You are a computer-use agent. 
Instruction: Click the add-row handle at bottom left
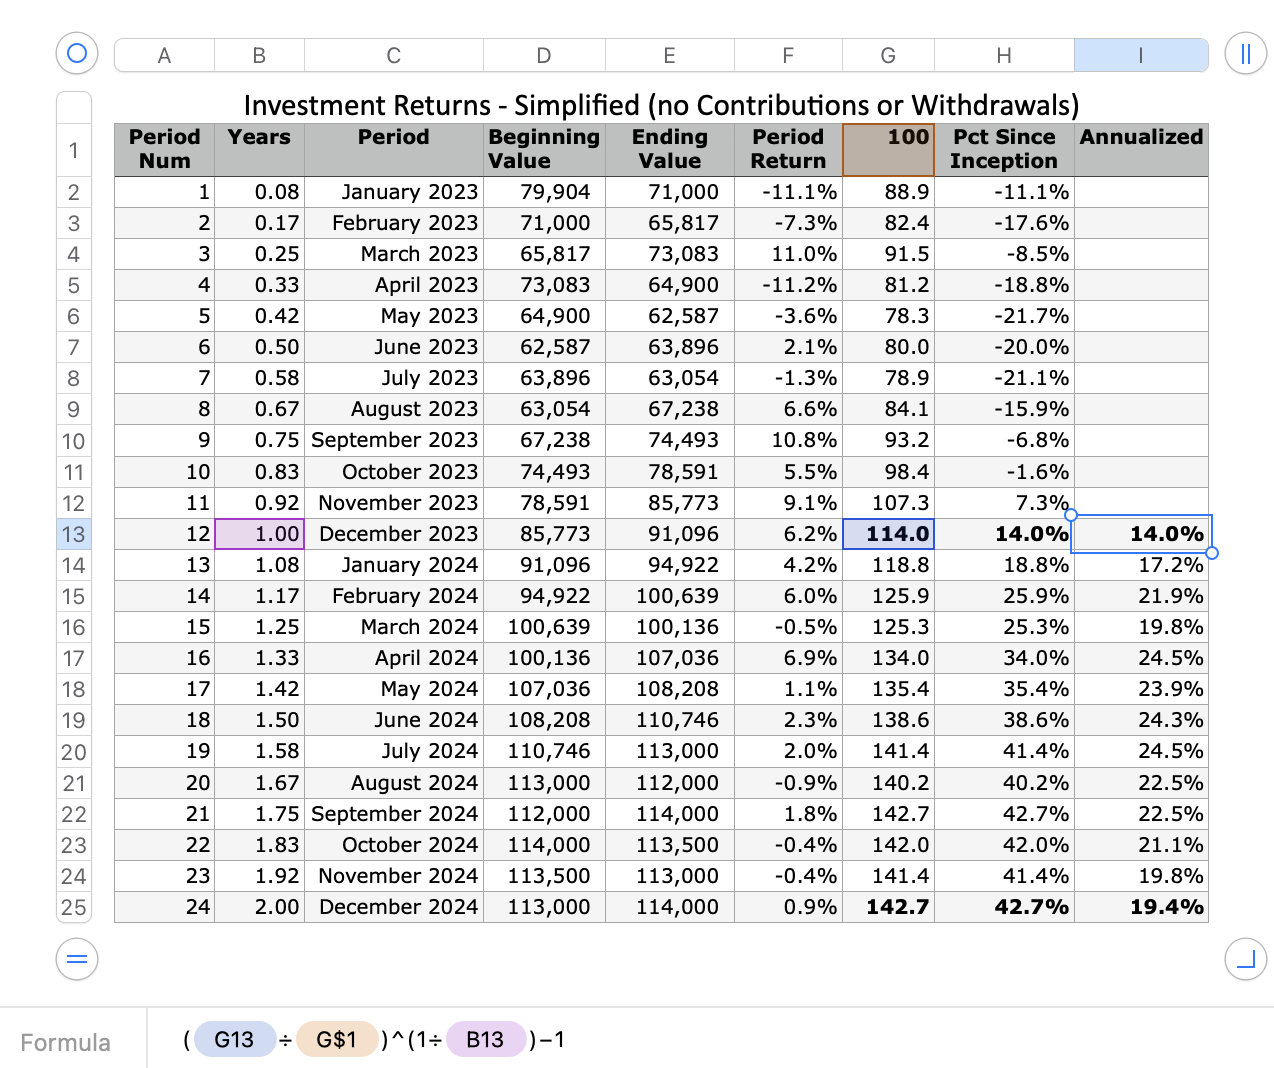tap(77, 960)
